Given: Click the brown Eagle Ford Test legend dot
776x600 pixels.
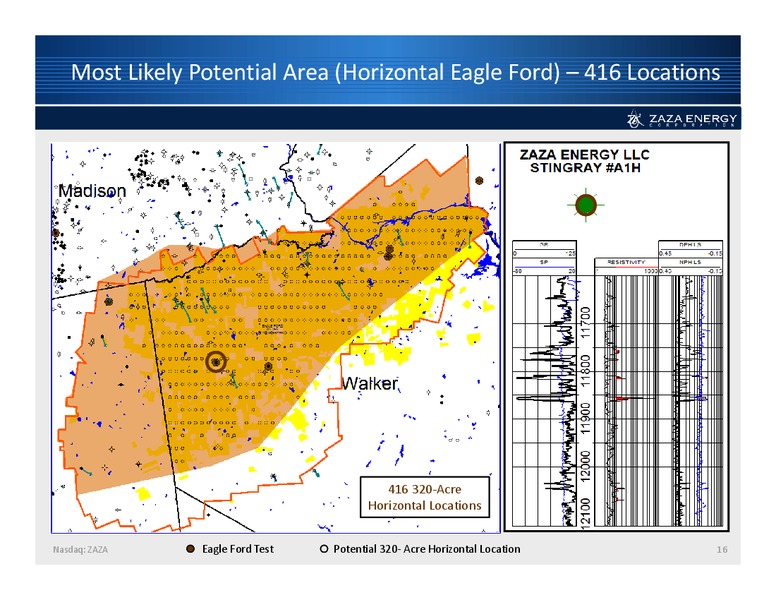Looking at the screenshot, I should click(190, 549).
